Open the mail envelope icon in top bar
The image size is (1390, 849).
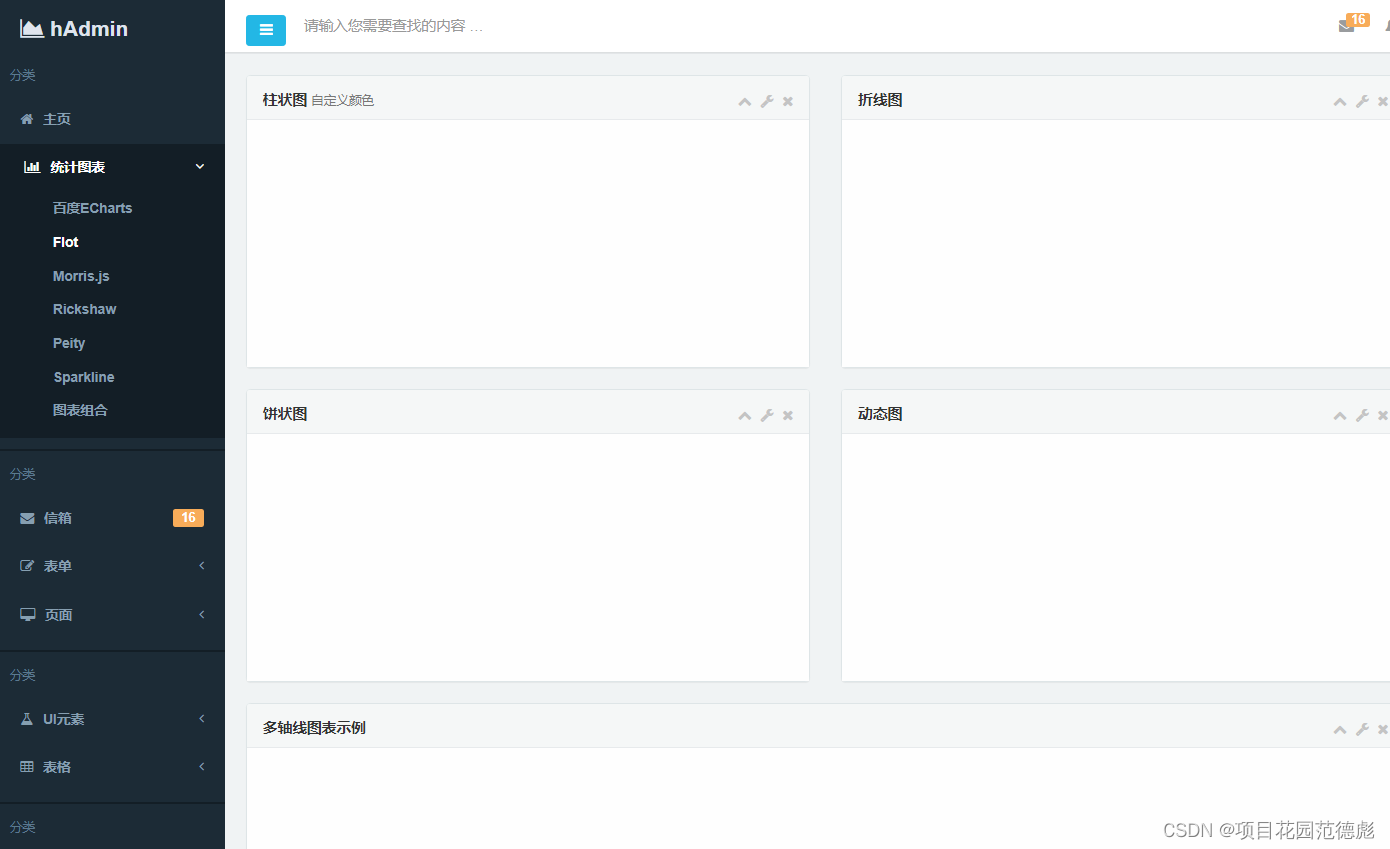[1346, 26]
